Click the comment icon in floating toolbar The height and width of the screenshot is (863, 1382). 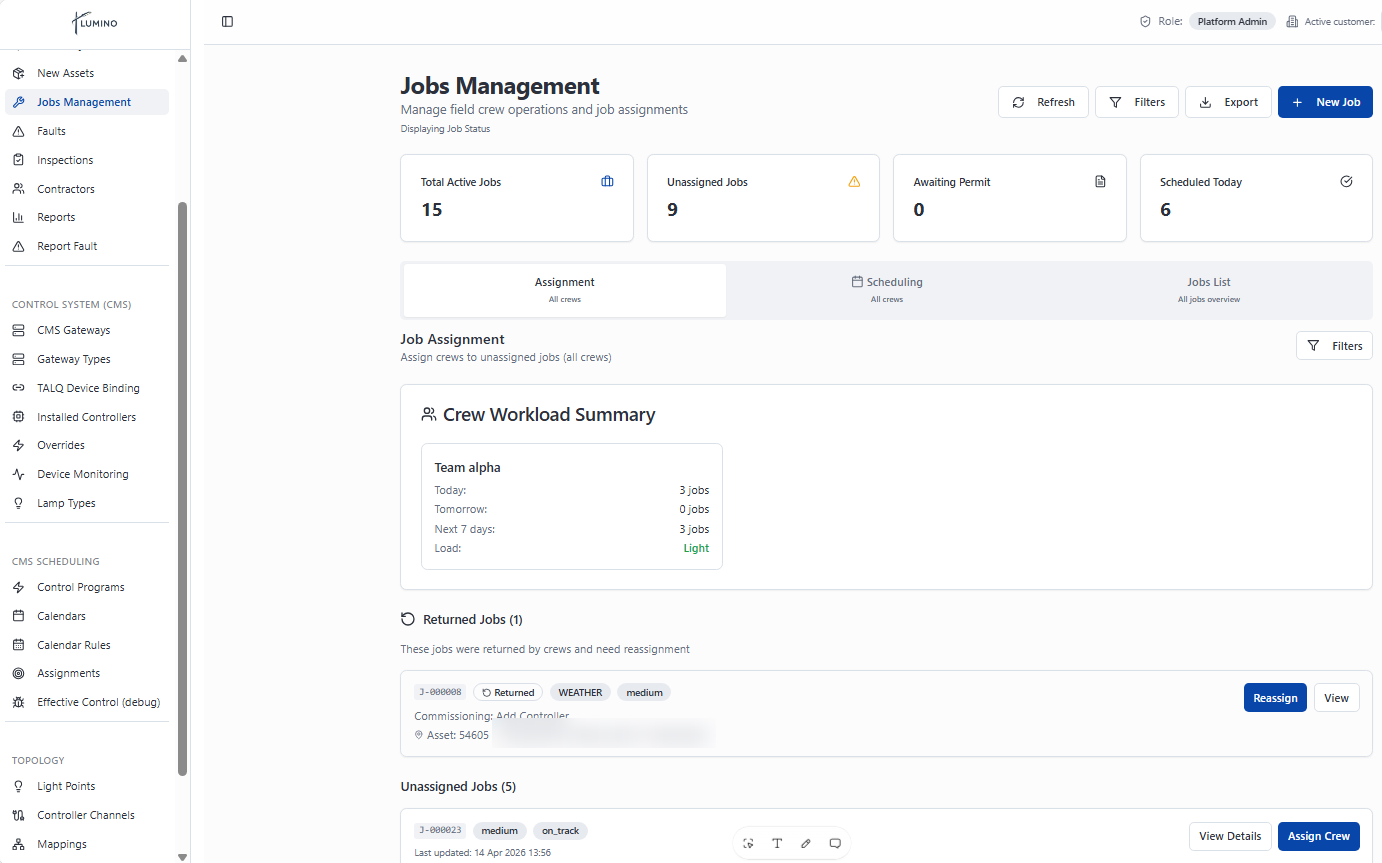pos(835,843)
